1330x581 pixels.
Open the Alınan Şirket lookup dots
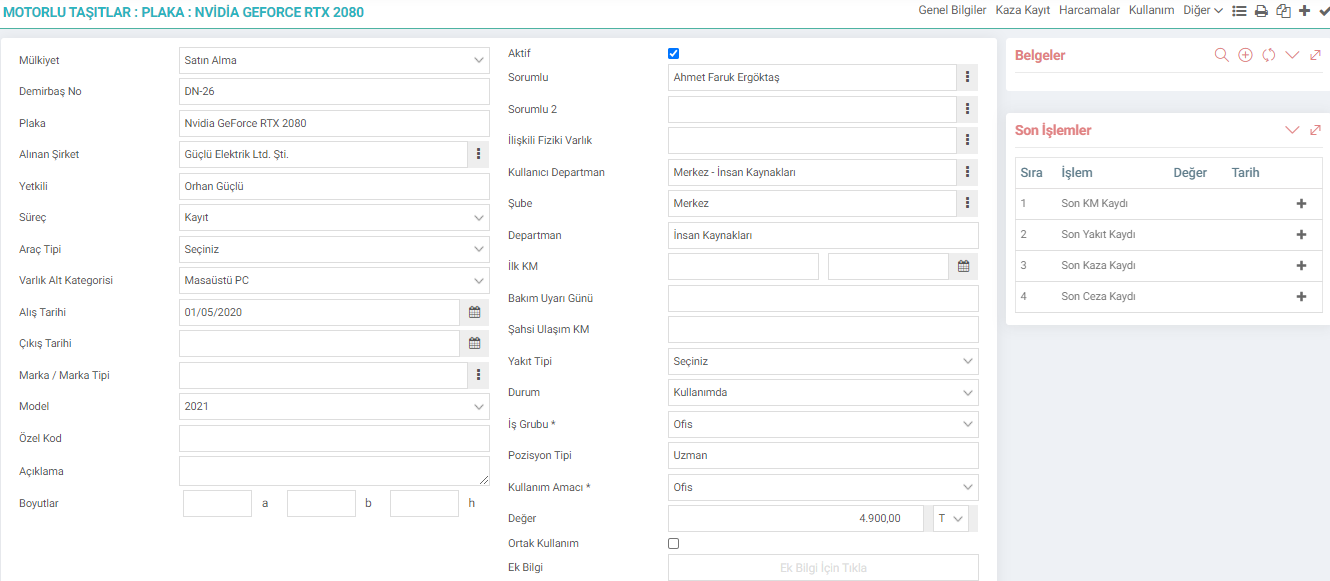pyautogui.click(x=478, y=154)
